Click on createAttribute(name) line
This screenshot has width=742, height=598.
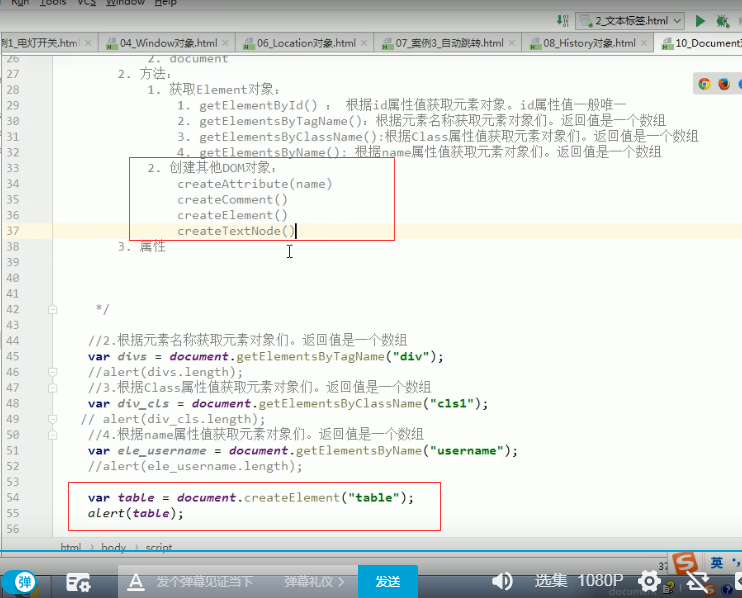click(x=255, y=184)
